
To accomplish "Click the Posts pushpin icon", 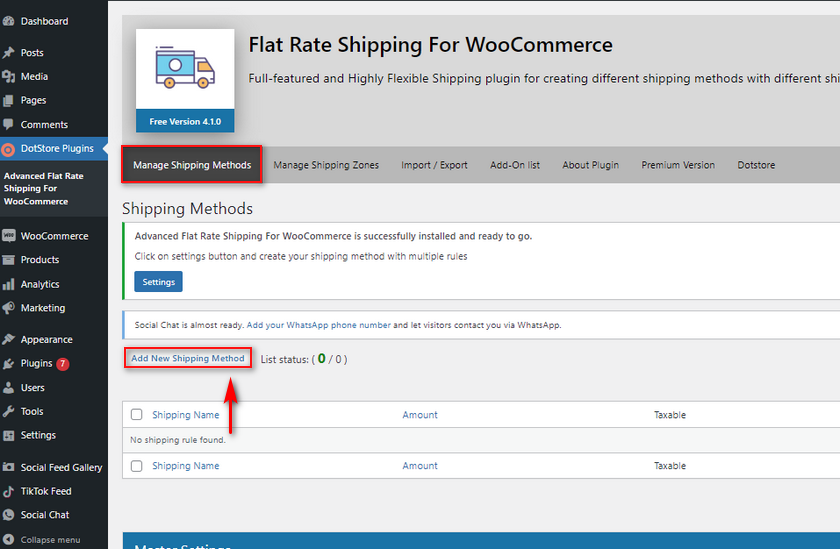I will (x=8, y=52).
